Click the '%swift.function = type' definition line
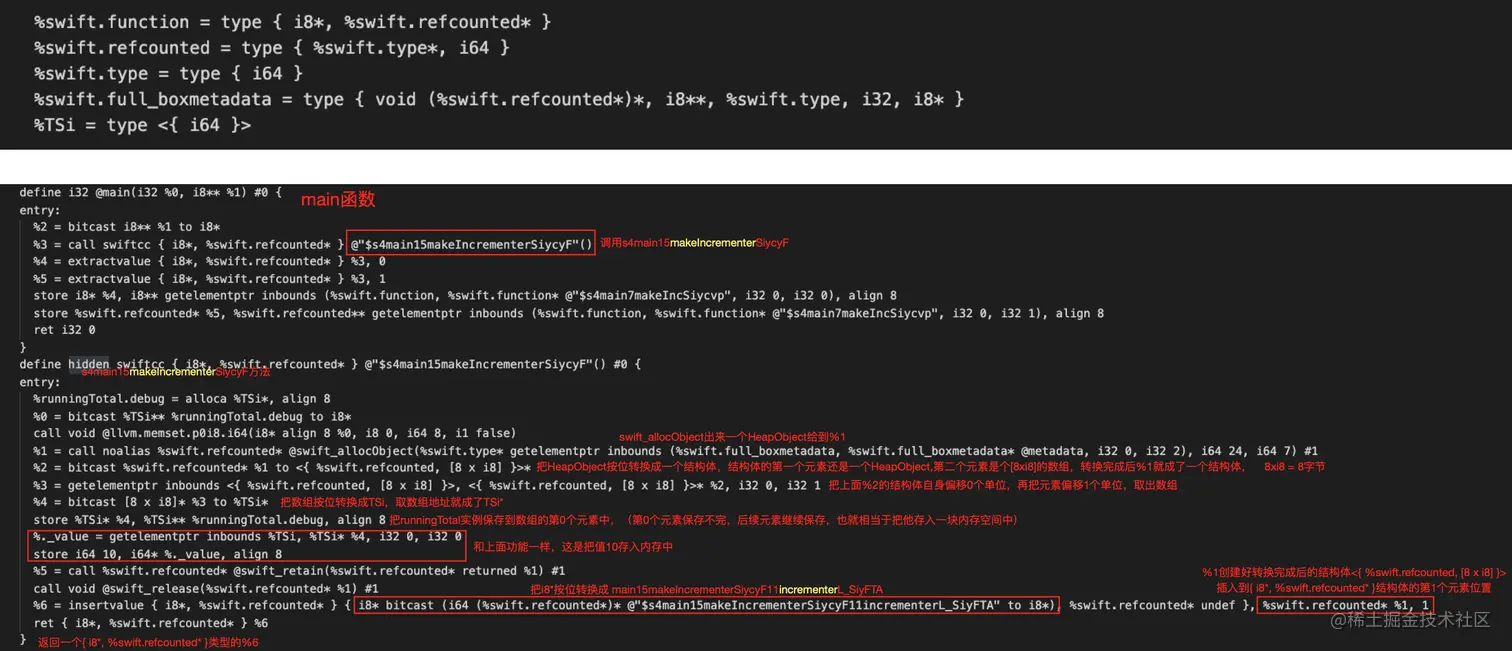 pyautogui.click(x=292, y=22)
